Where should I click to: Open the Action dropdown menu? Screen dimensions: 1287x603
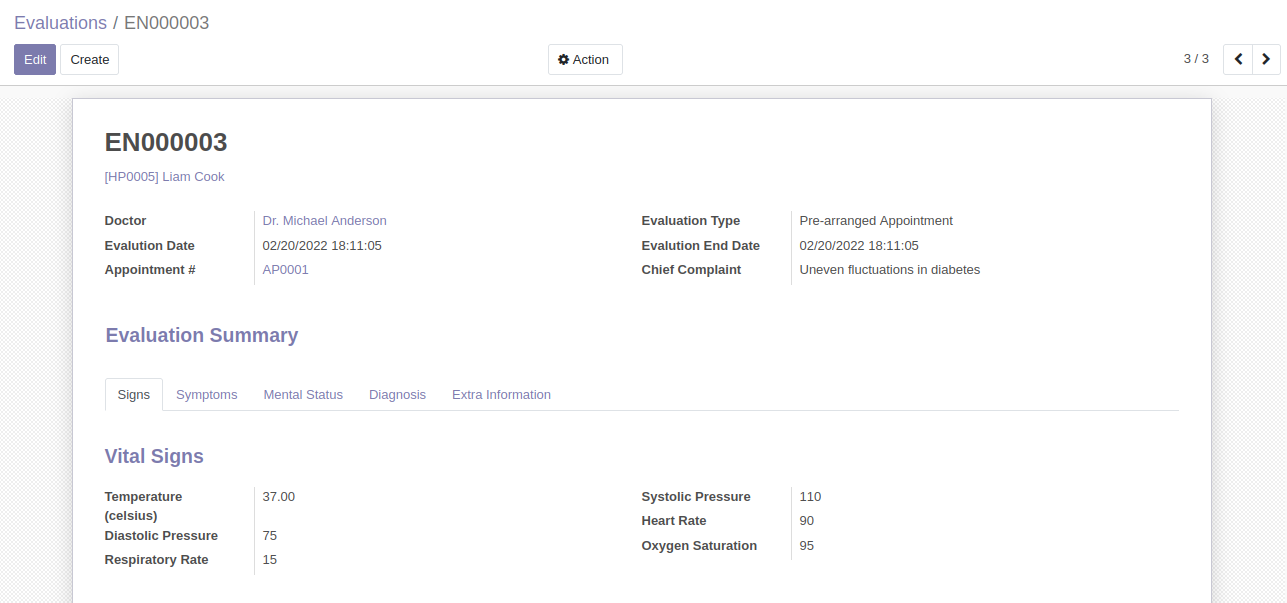coord(585,59)
